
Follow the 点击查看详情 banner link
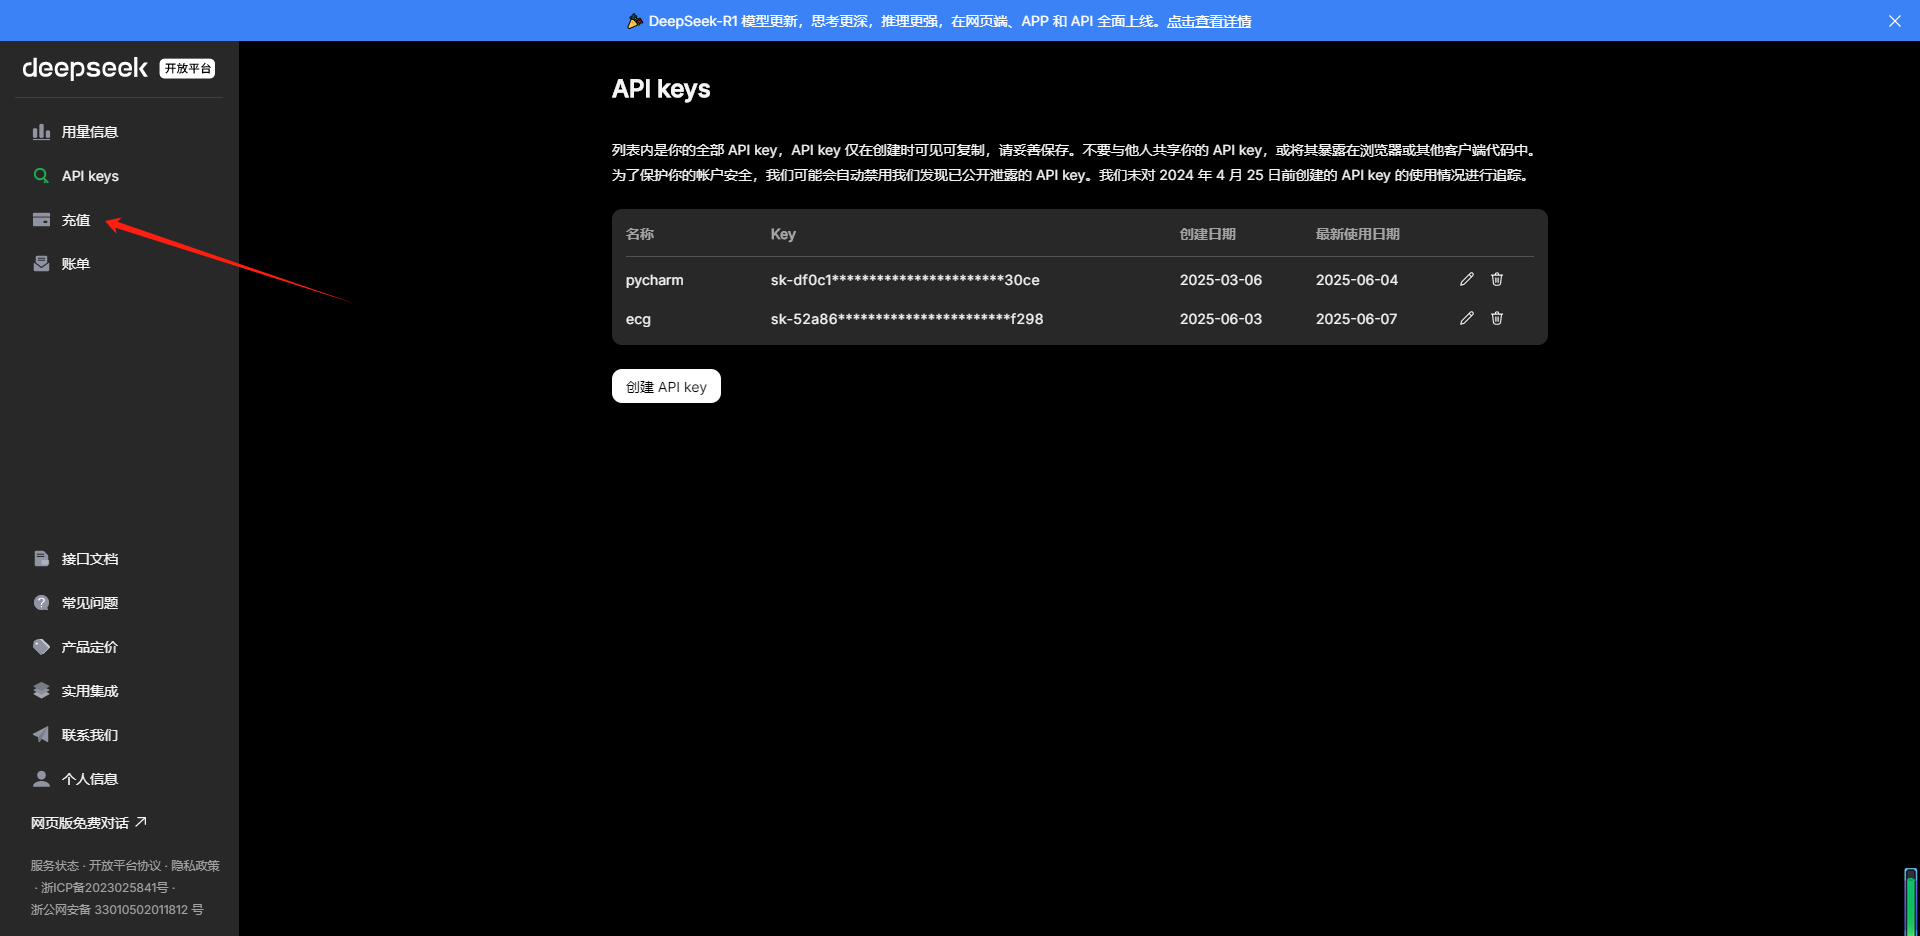click(x=1209, y=21)
